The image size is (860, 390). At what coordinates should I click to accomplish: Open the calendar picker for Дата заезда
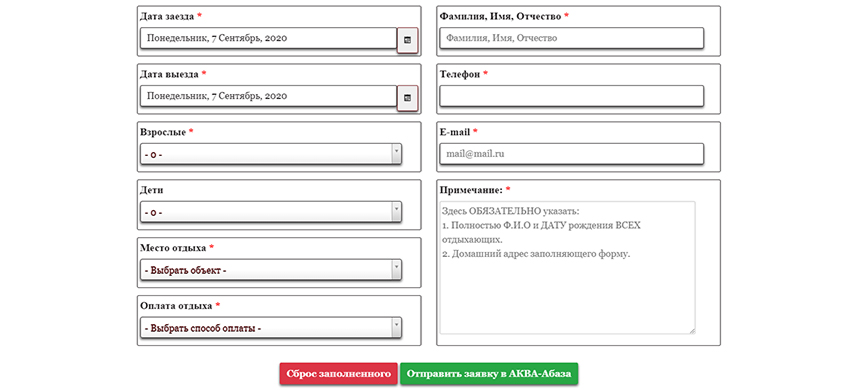click(408, 40)
